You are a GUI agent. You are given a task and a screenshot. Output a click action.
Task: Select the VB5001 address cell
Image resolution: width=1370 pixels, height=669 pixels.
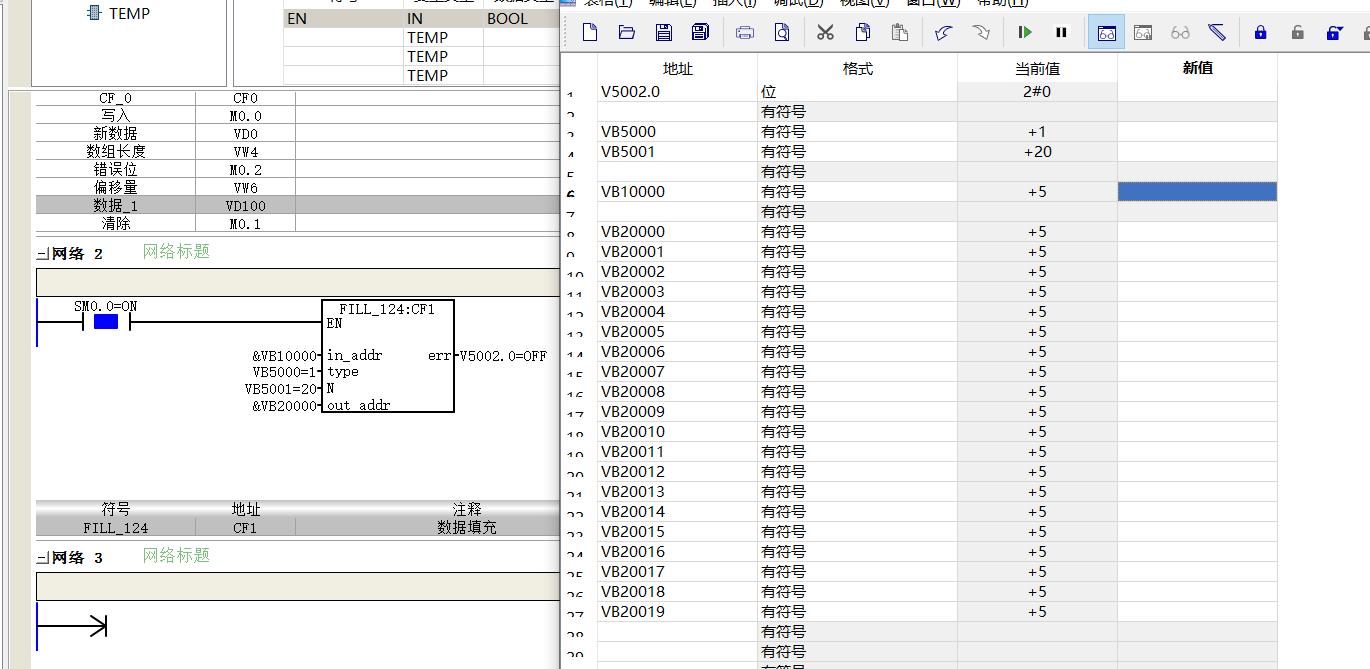coord(678,151)
